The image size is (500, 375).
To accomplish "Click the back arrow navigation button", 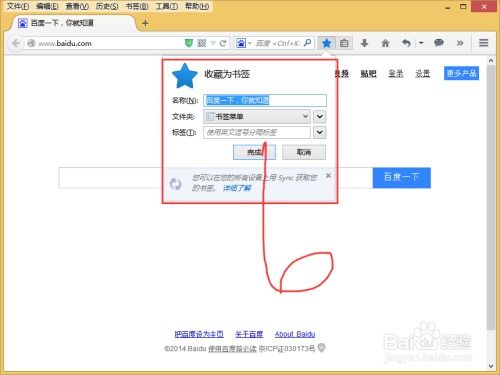I will click(16, 43).
